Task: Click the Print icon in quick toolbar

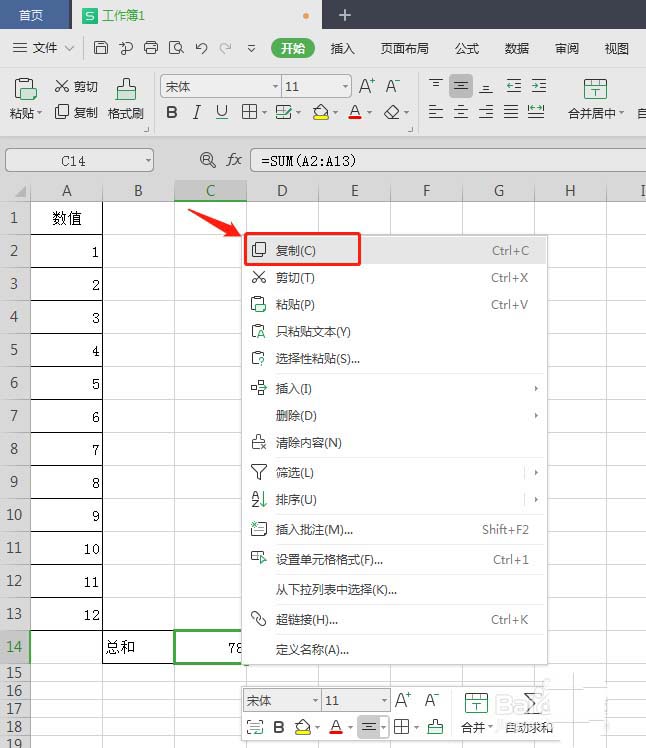Action: pyautogui.click(x=151, y=48)
